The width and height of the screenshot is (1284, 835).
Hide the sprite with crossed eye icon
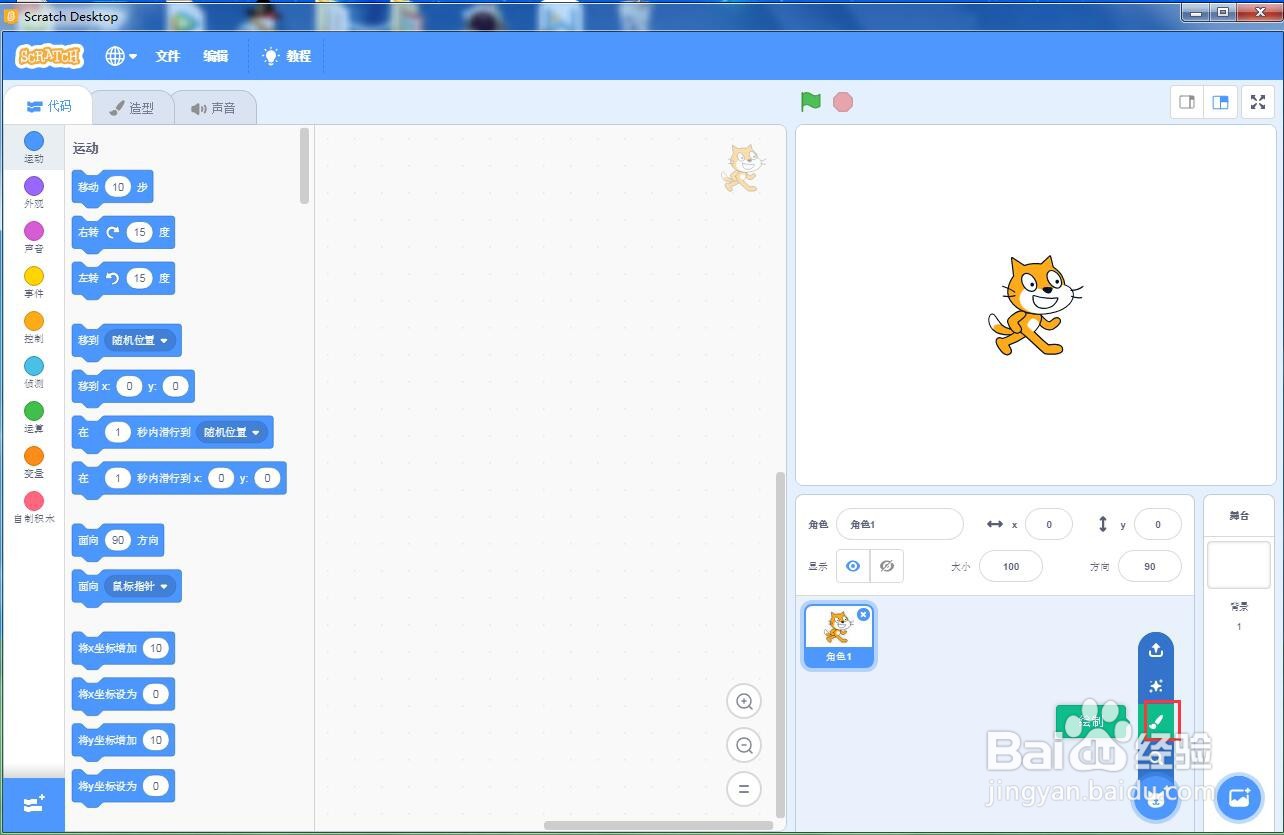tap(887, 566)
